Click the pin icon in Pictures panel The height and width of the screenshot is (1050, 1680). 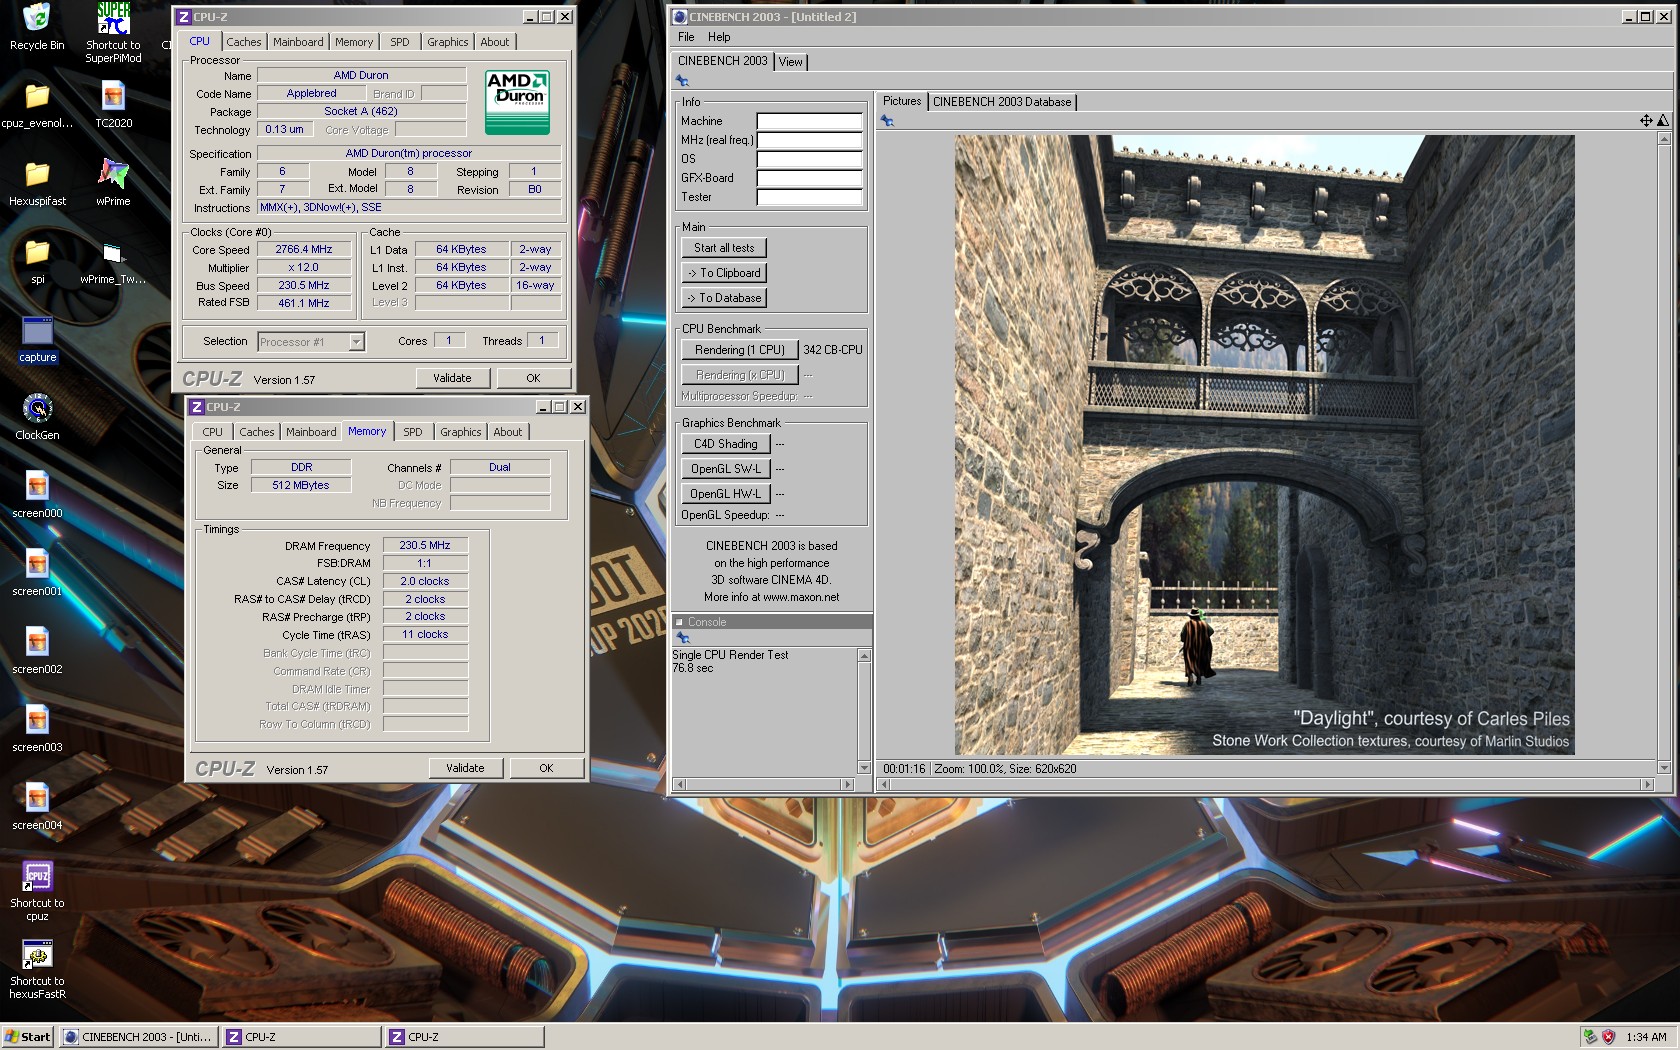coord(887,121)
